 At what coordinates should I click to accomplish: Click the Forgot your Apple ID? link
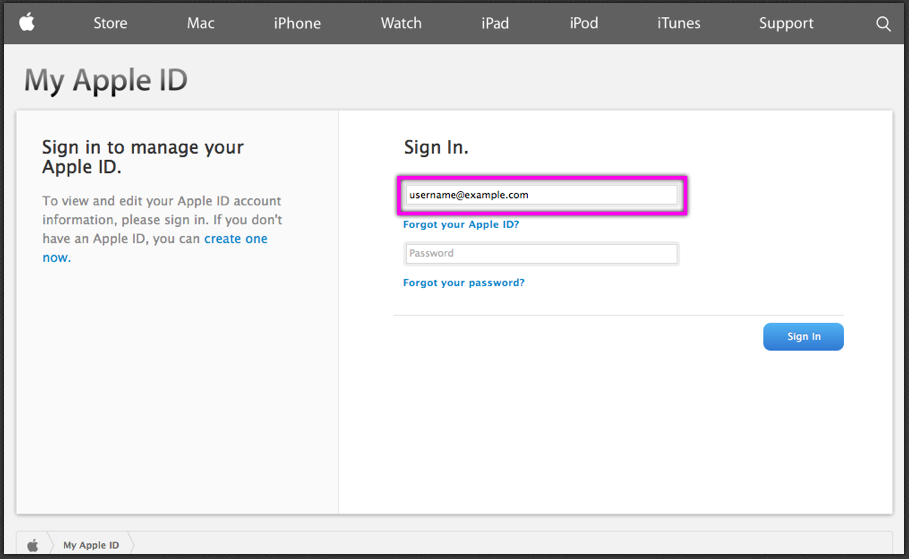(461, 224)
